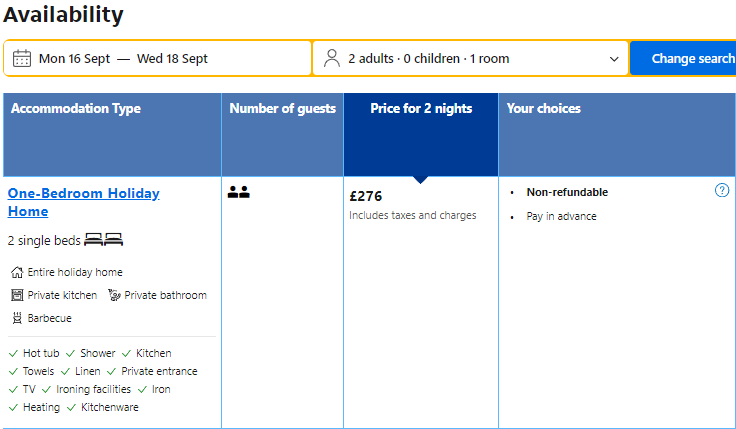Image resolution: width=736 pixels, height=429 pixels.
Task: Click the calendar icon in date field
Action: (x=22, y=58)
